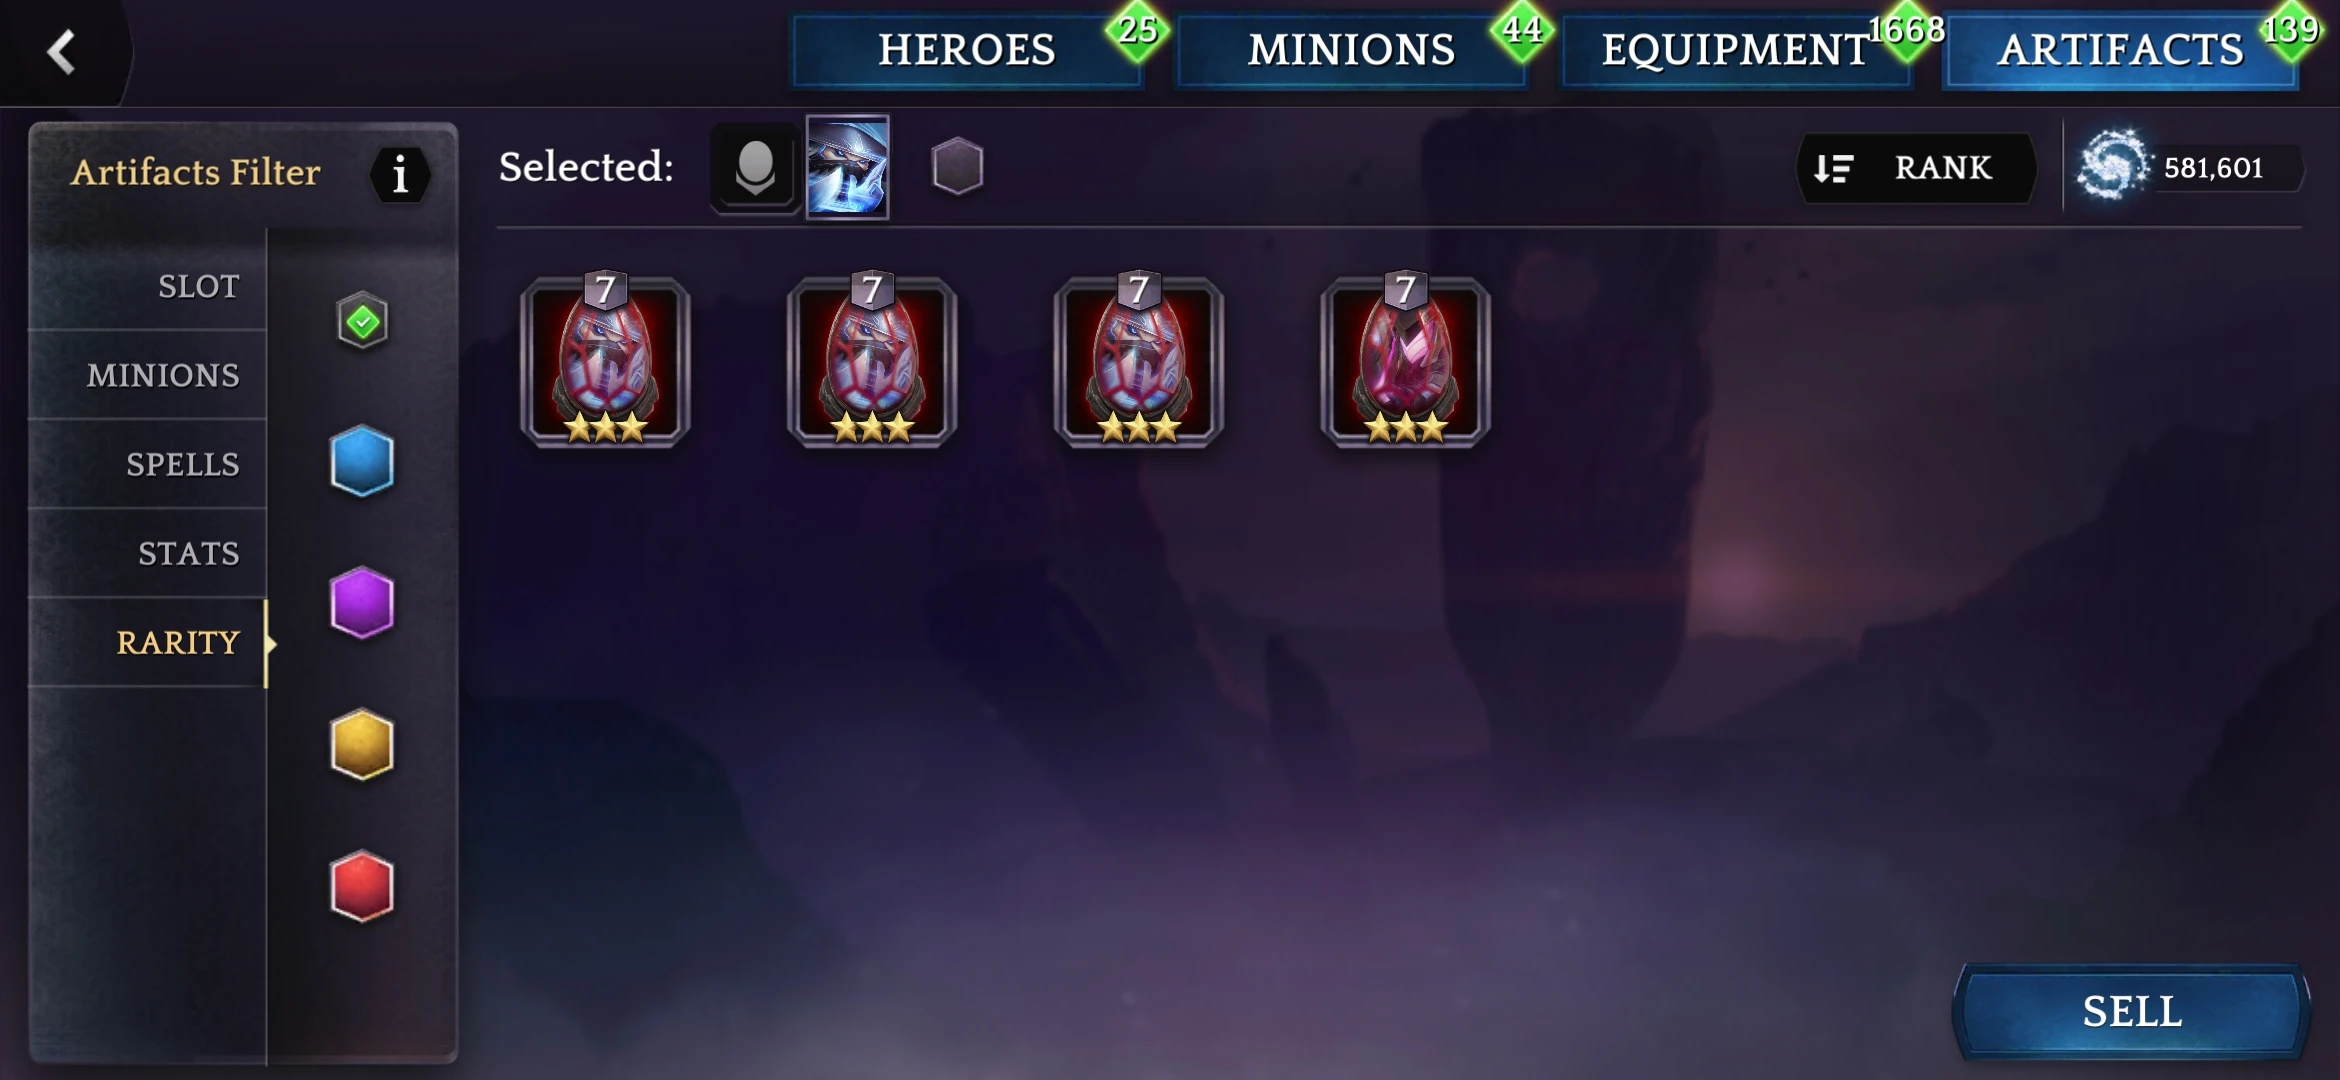Pick the gold rarity hexagon filter
The height and width of the screenshot is (1080, 2340).
click(x=362, y=745)
